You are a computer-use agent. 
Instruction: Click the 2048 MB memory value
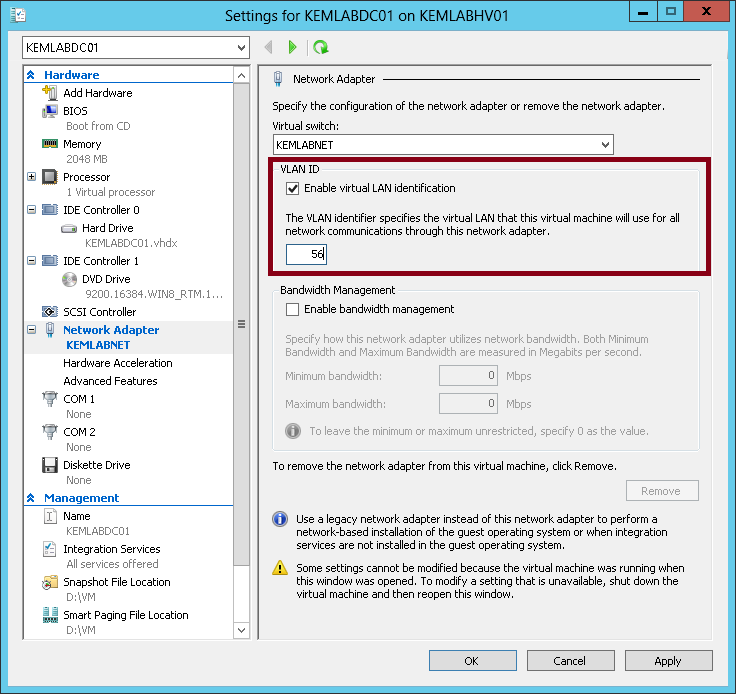coord(87,159)
